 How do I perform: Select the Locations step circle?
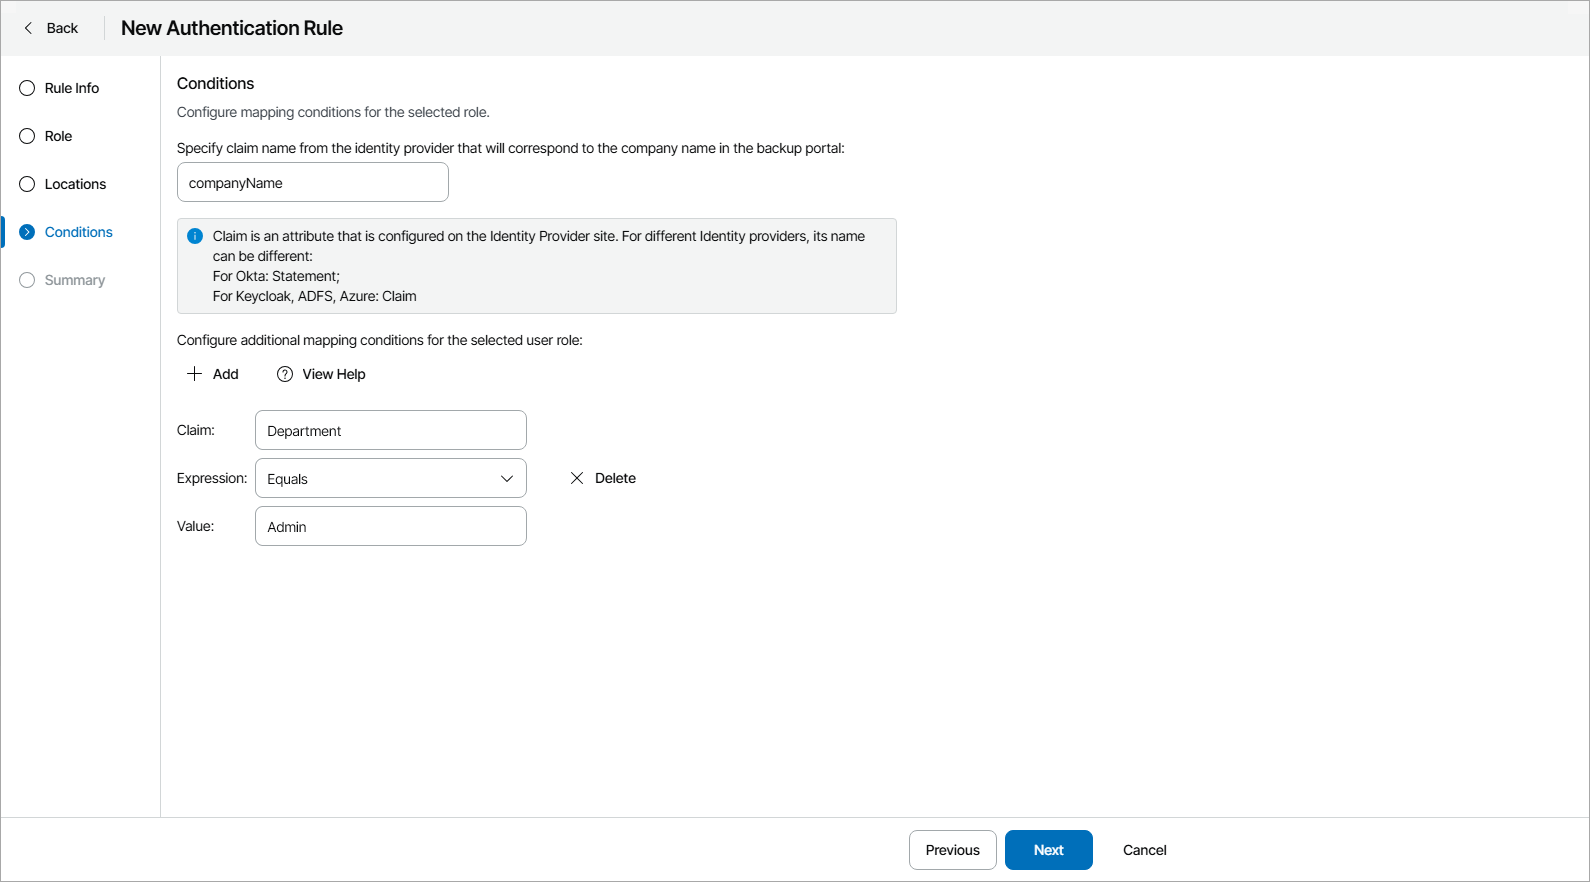[x=27, y=184]
